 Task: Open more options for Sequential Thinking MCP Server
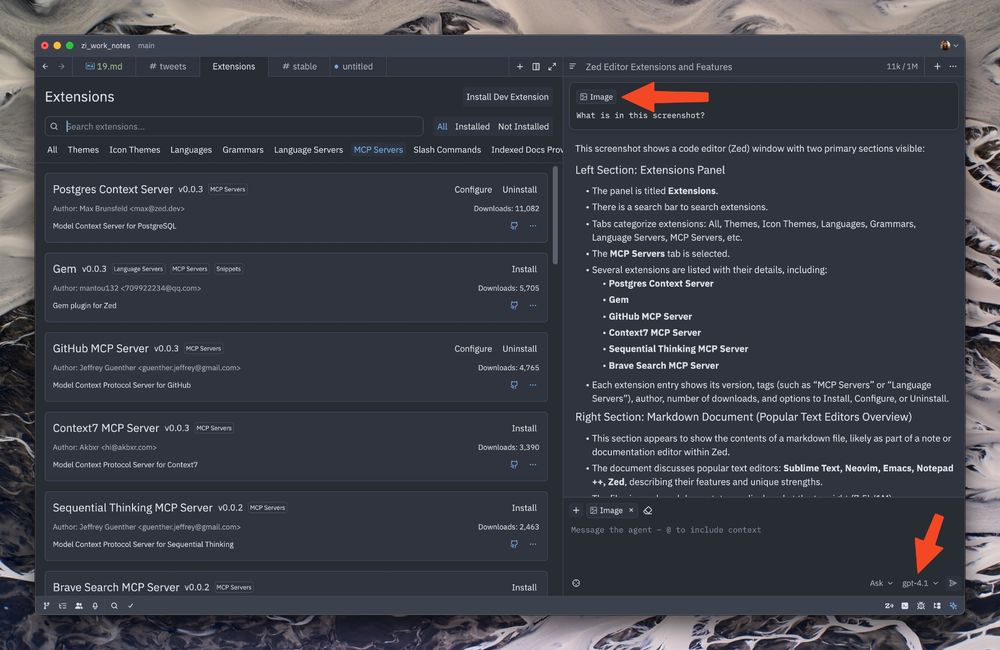(533, 544)
